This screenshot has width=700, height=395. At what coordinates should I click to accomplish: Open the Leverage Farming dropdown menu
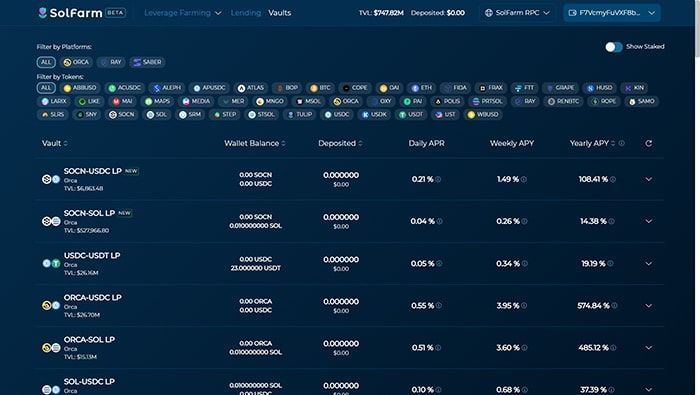(183, 13)
